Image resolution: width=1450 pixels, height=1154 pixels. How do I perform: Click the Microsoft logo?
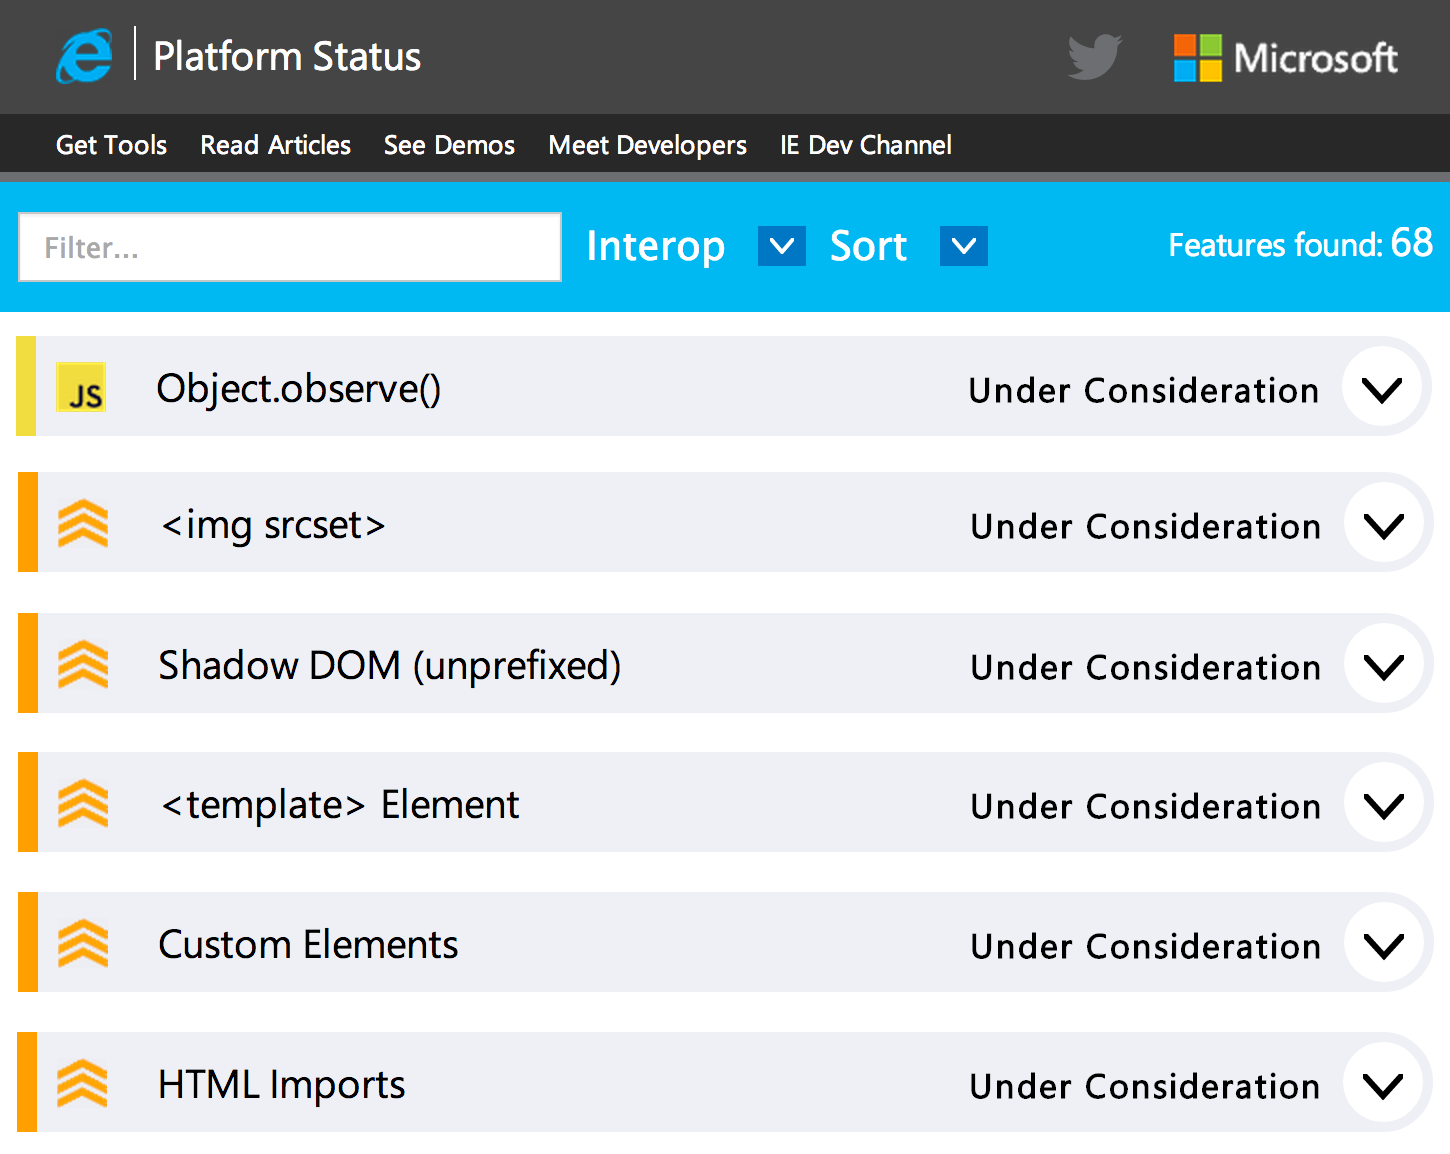[1286, 58]
